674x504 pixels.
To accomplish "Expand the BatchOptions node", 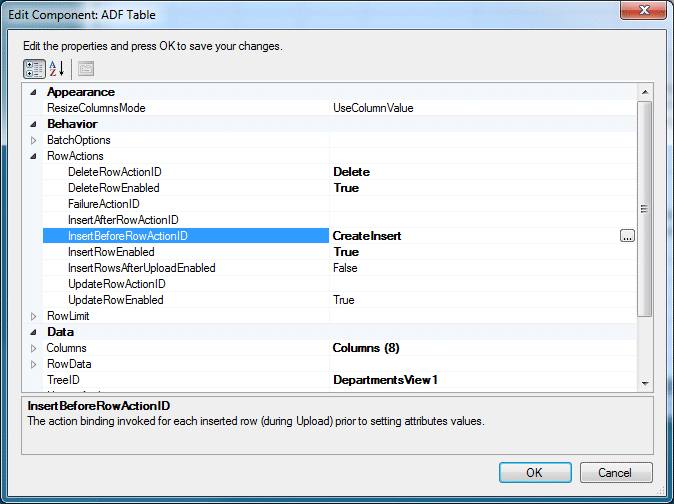I will click(x=34, y=140).
